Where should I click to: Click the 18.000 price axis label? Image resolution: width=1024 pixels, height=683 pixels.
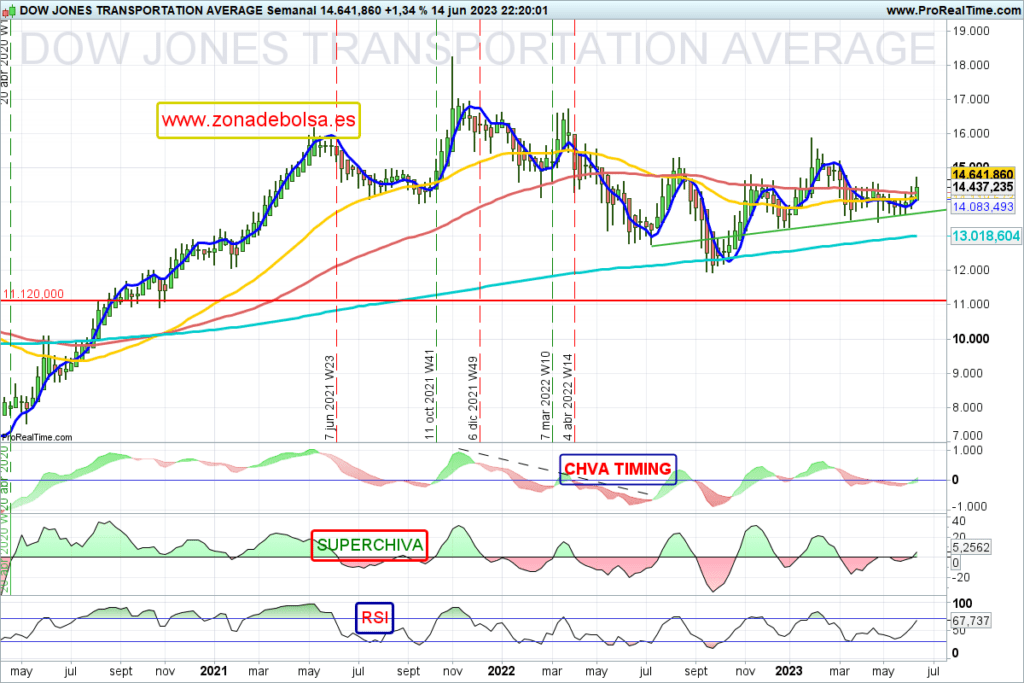click(x=971, y=65)
